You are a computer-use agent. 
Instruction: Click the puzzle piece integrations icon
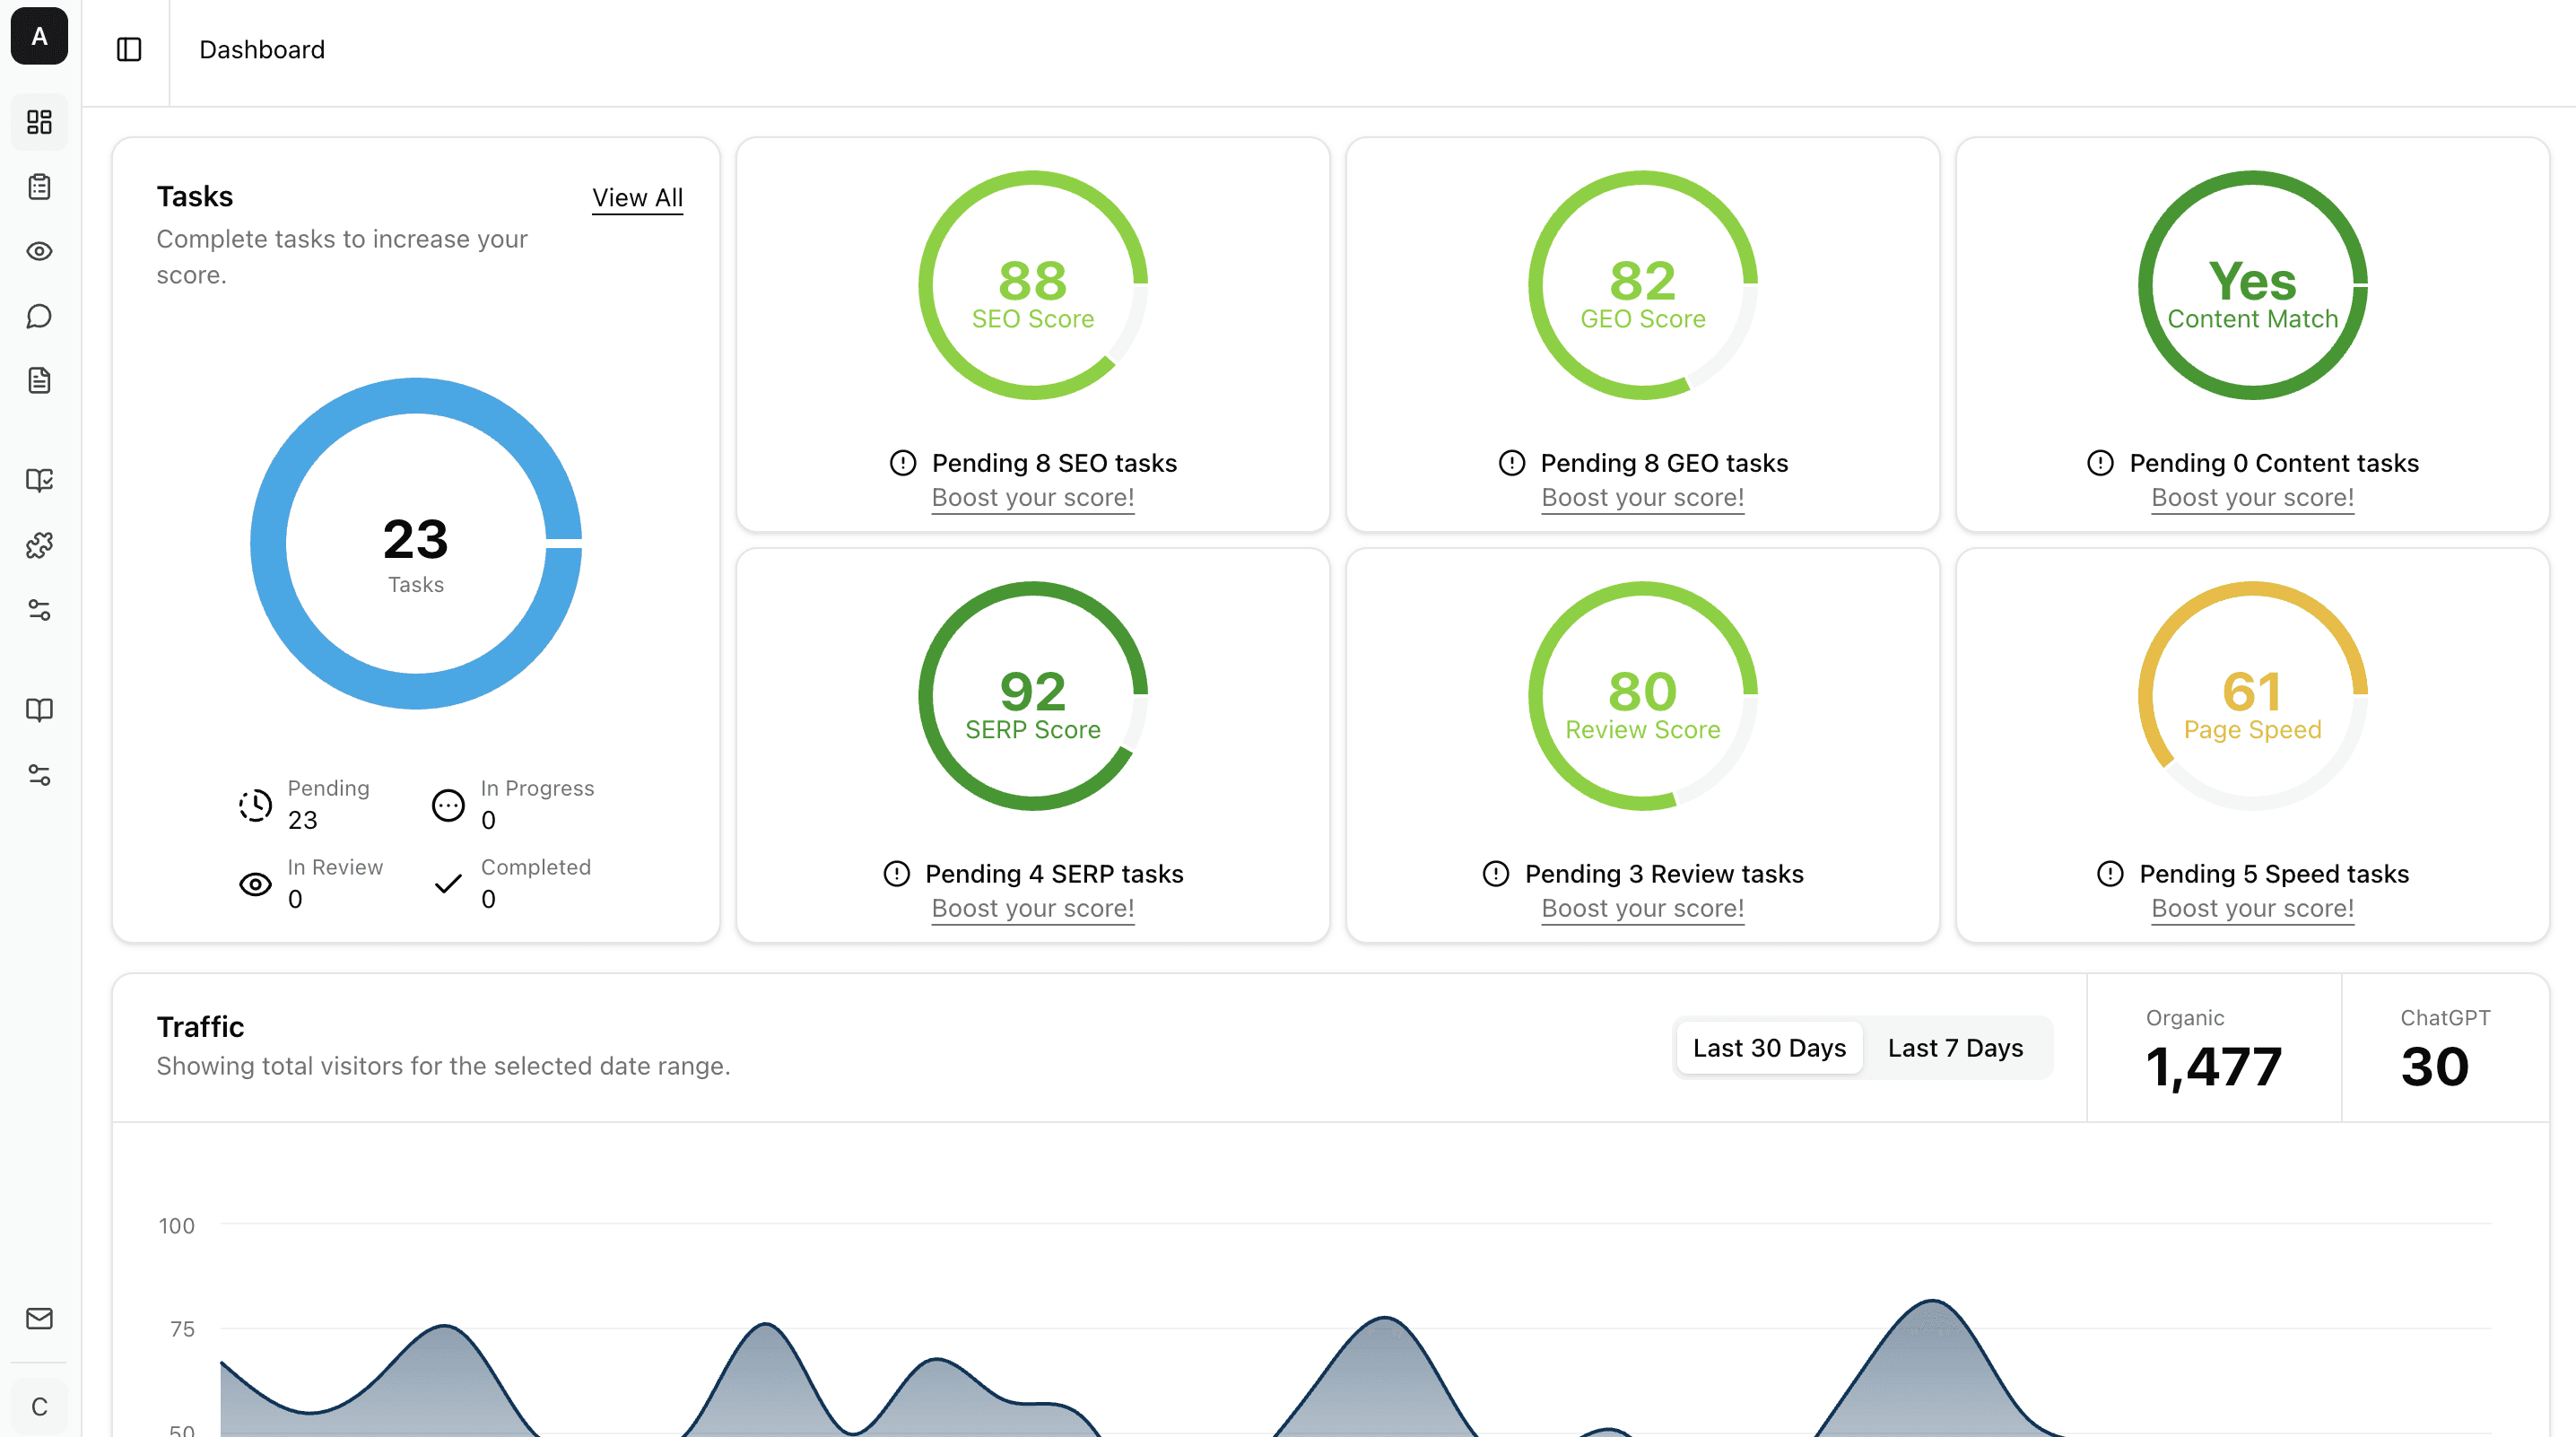click(39, 545)
